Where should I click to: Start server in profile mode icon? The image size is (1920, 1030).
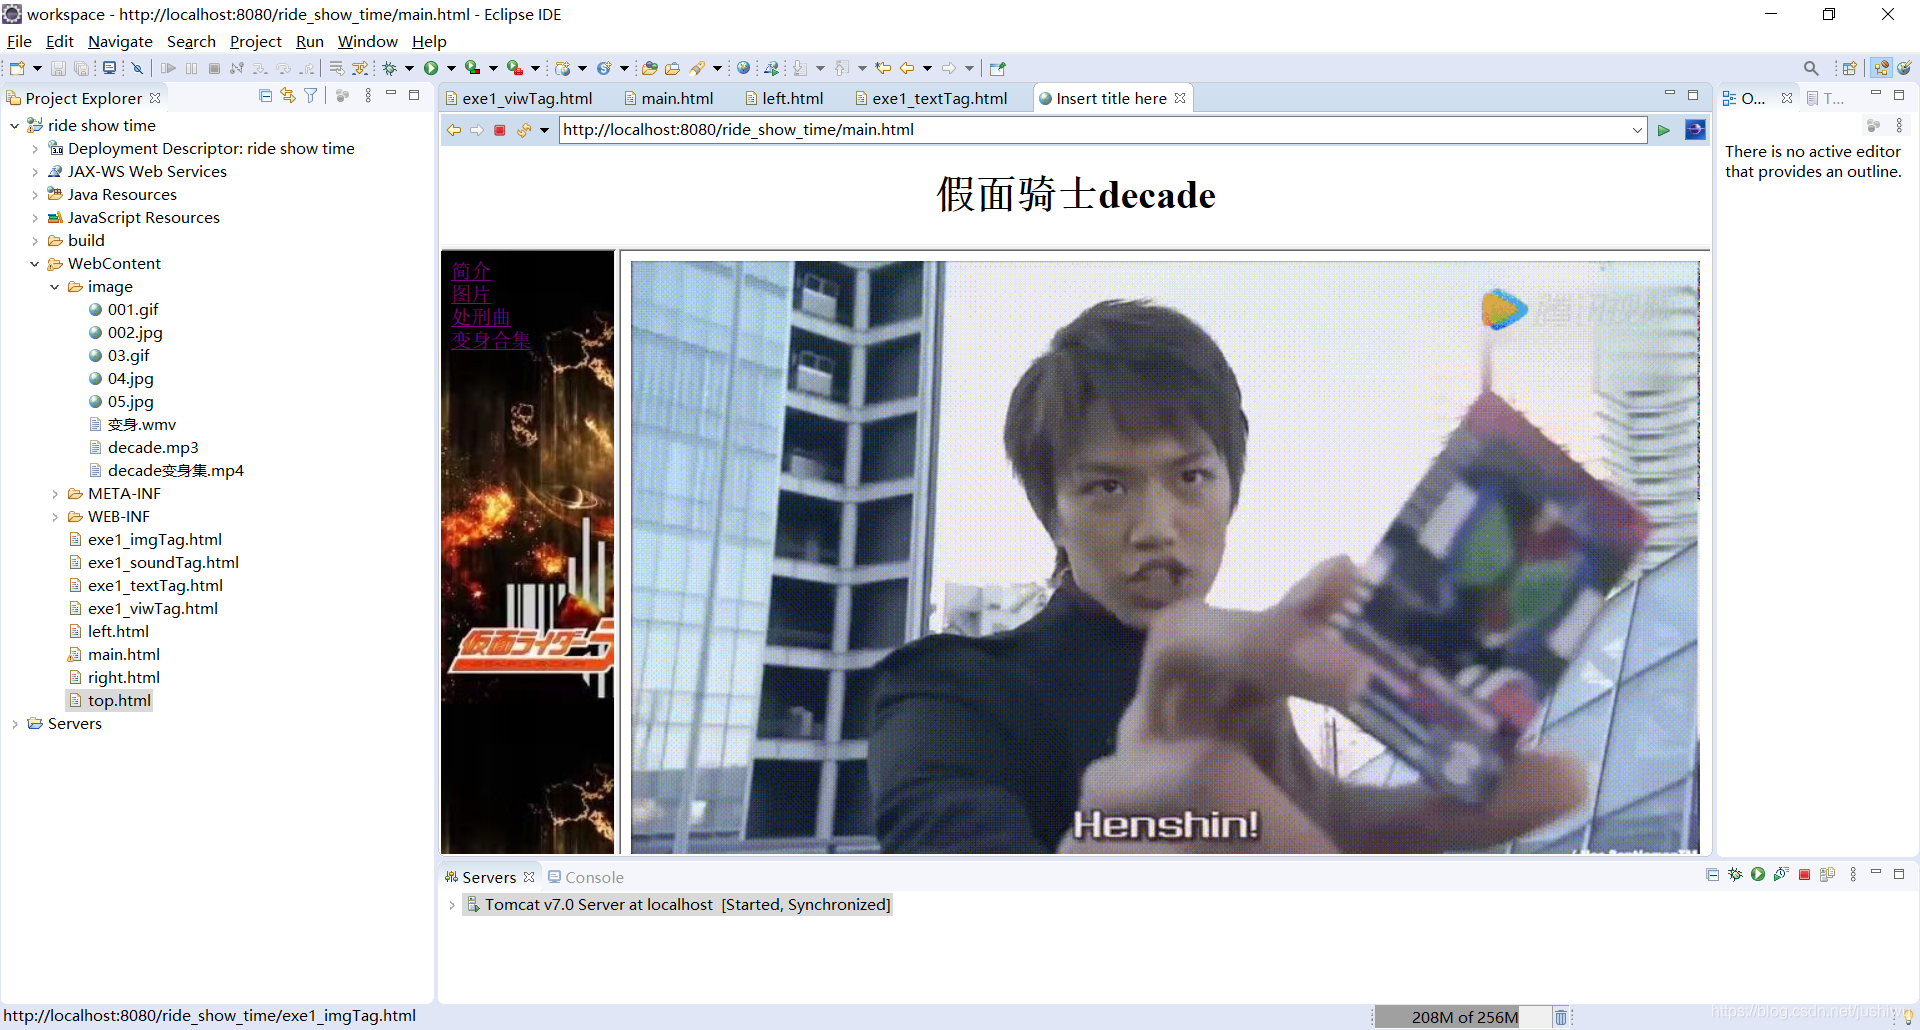[x=1781, y=875]
